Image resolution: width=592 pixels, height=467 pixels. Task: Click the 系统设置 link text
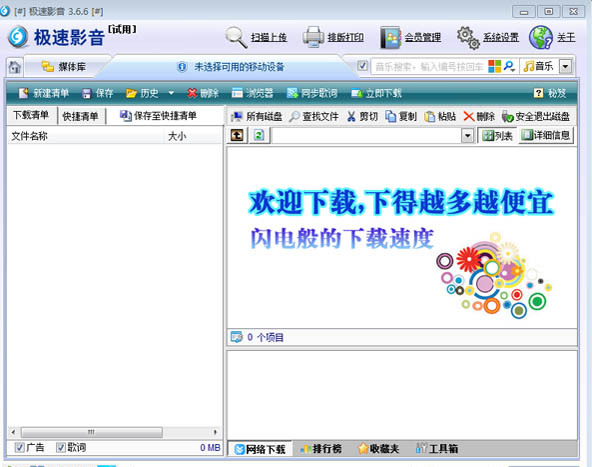click(501, 37)
